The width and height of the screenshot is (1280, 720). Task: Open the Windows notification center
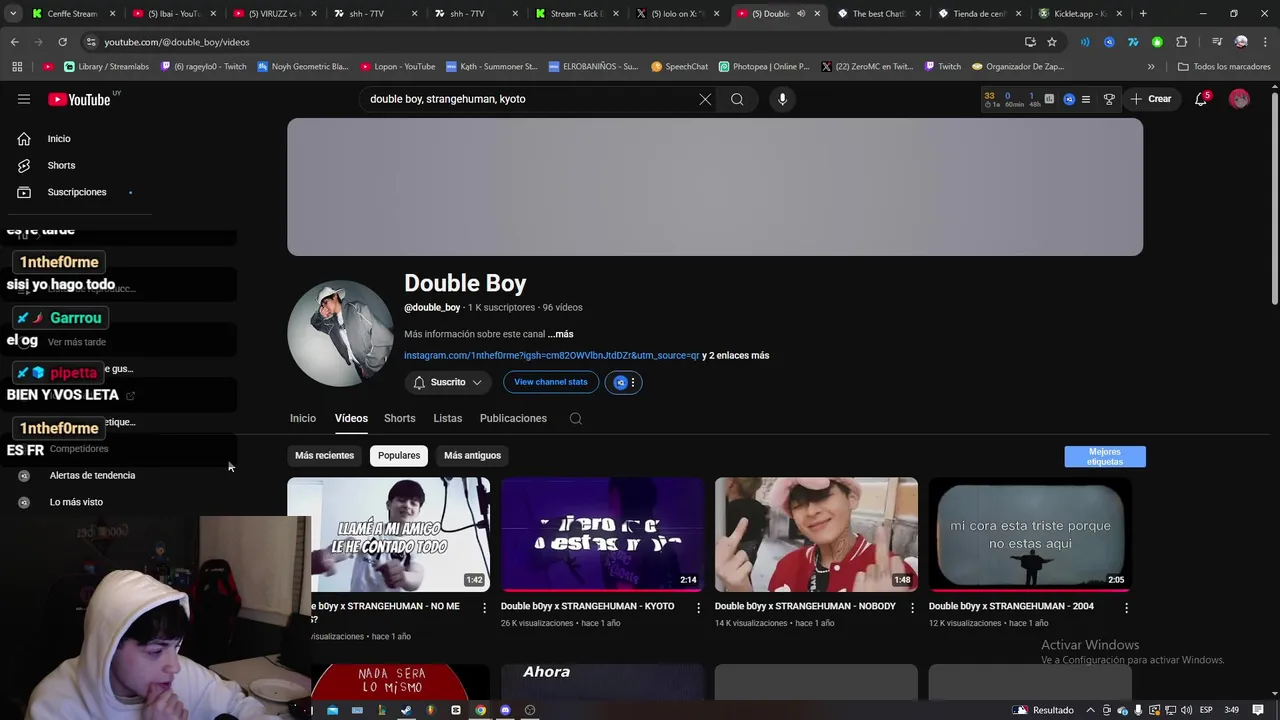coord(1258,710)
